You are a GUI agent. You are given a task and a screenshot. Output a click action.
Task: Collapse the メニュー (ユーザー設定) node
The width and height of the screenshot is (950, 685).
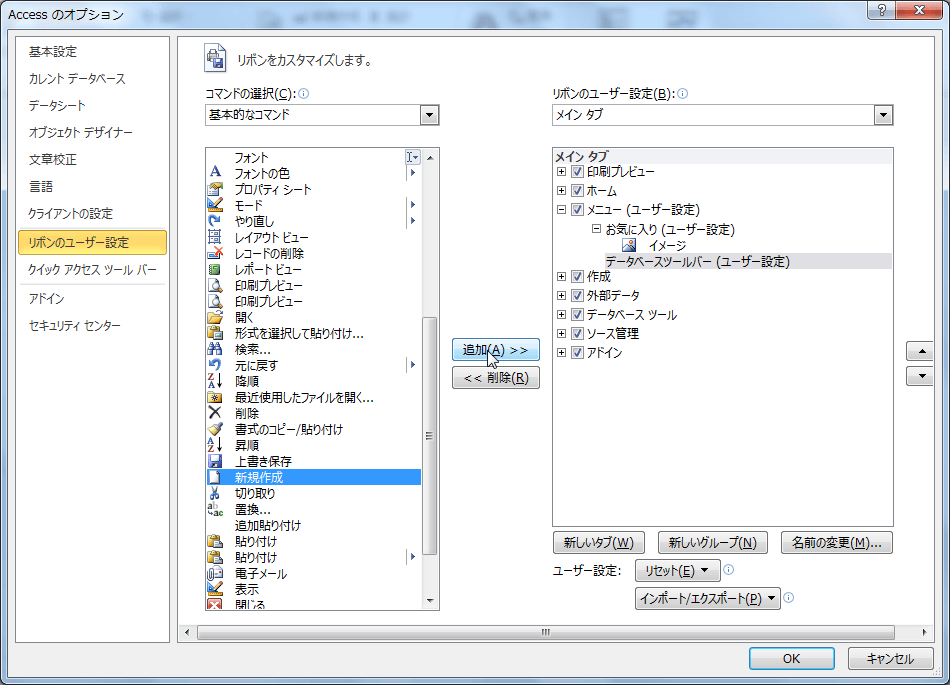[562, 210]
